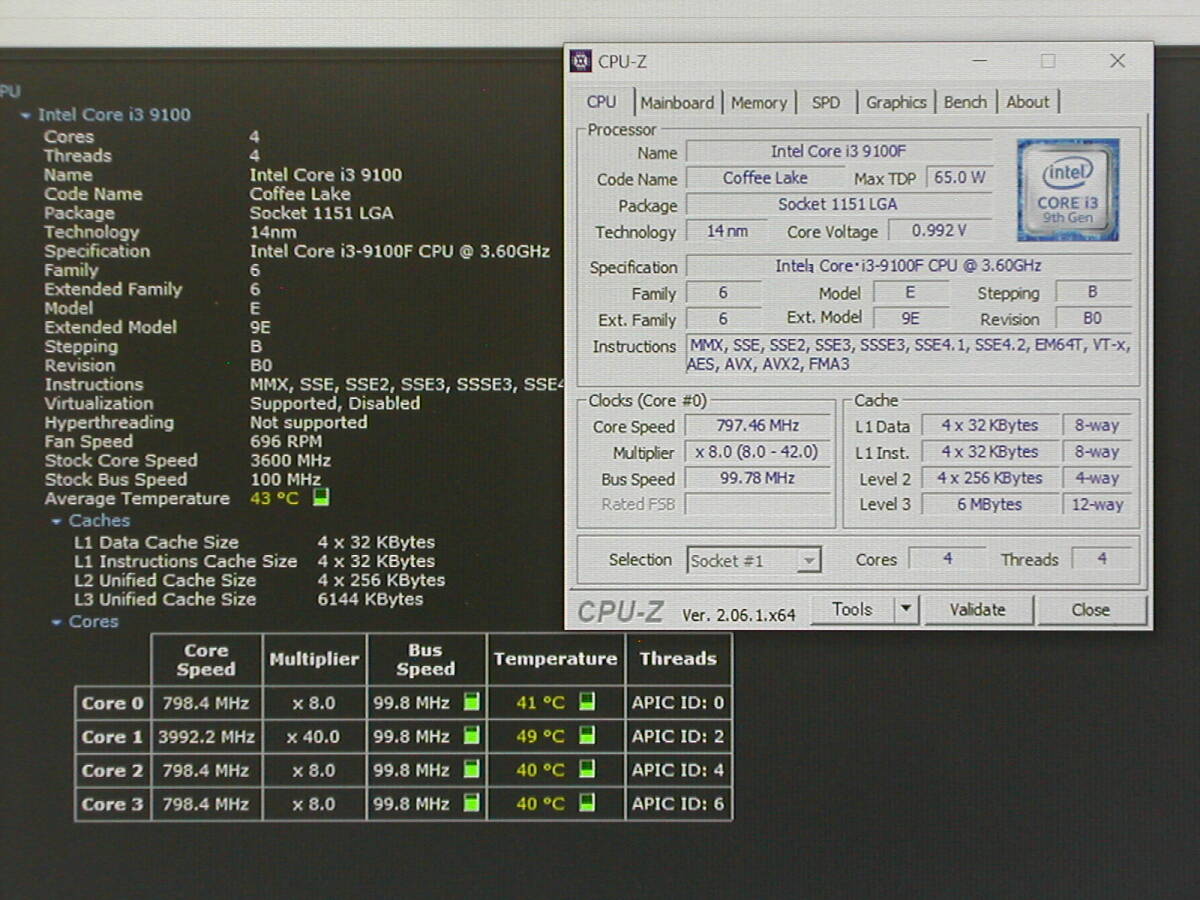Click the Core 3 row header
The width and height of the screenshot is (1200, 900).
point(112,803)
